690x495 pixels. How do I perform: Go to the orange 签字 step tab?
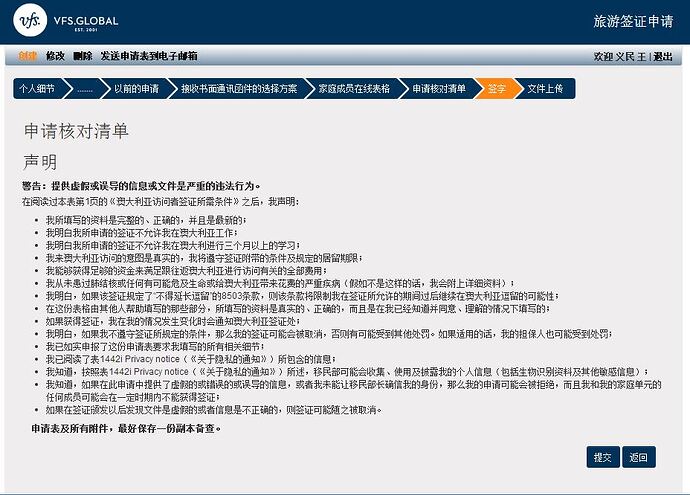[497, 89]
